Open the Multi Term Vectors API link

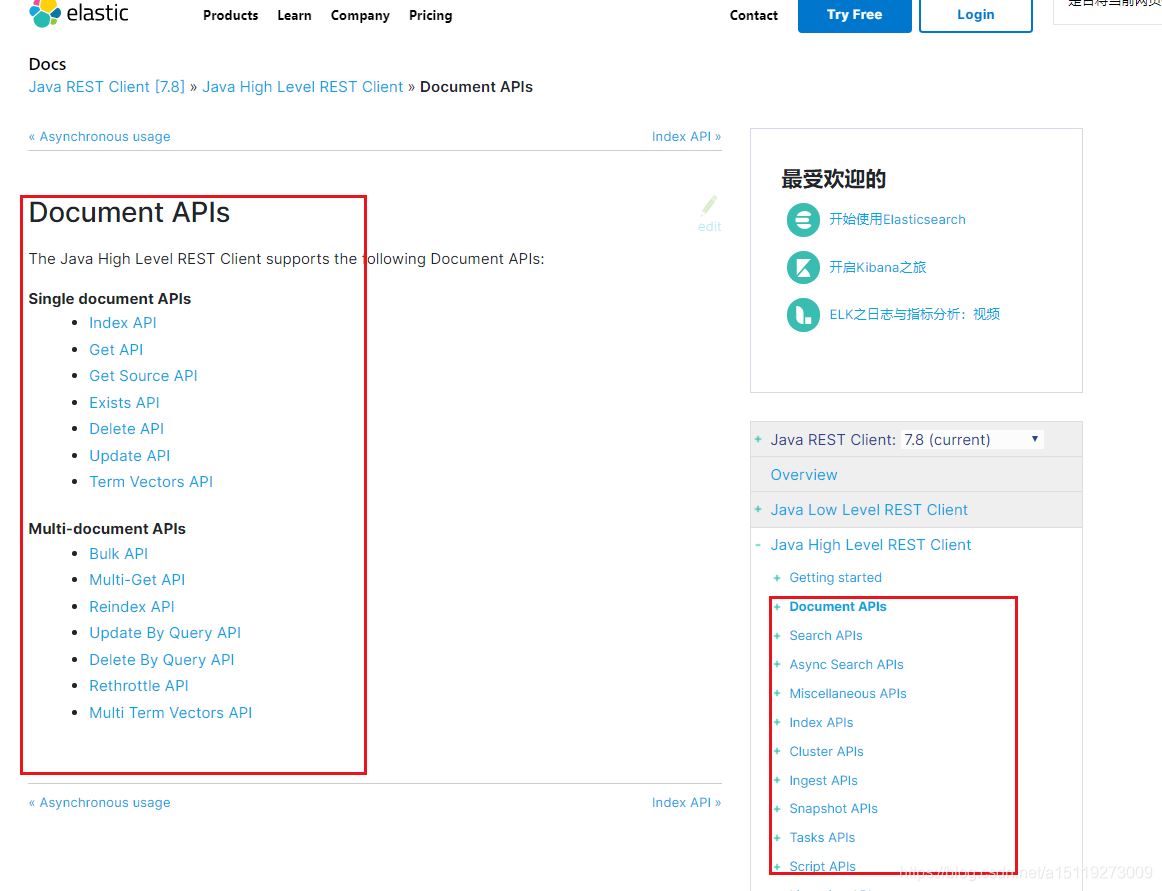(170, 712)
